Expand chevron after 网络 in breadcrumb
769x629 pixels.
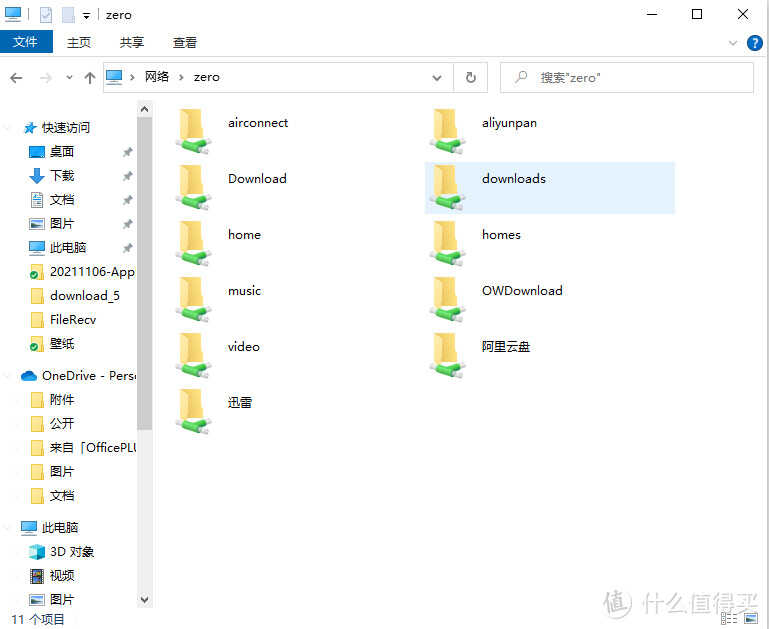(x=181, y=77)
